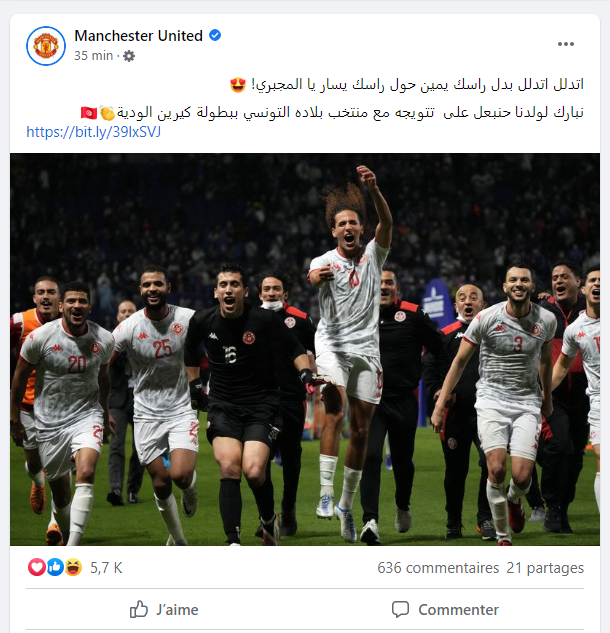Click the Commenter button
Image resolution: width=610 pixels, height=633 pixels.
click(445, 609)
